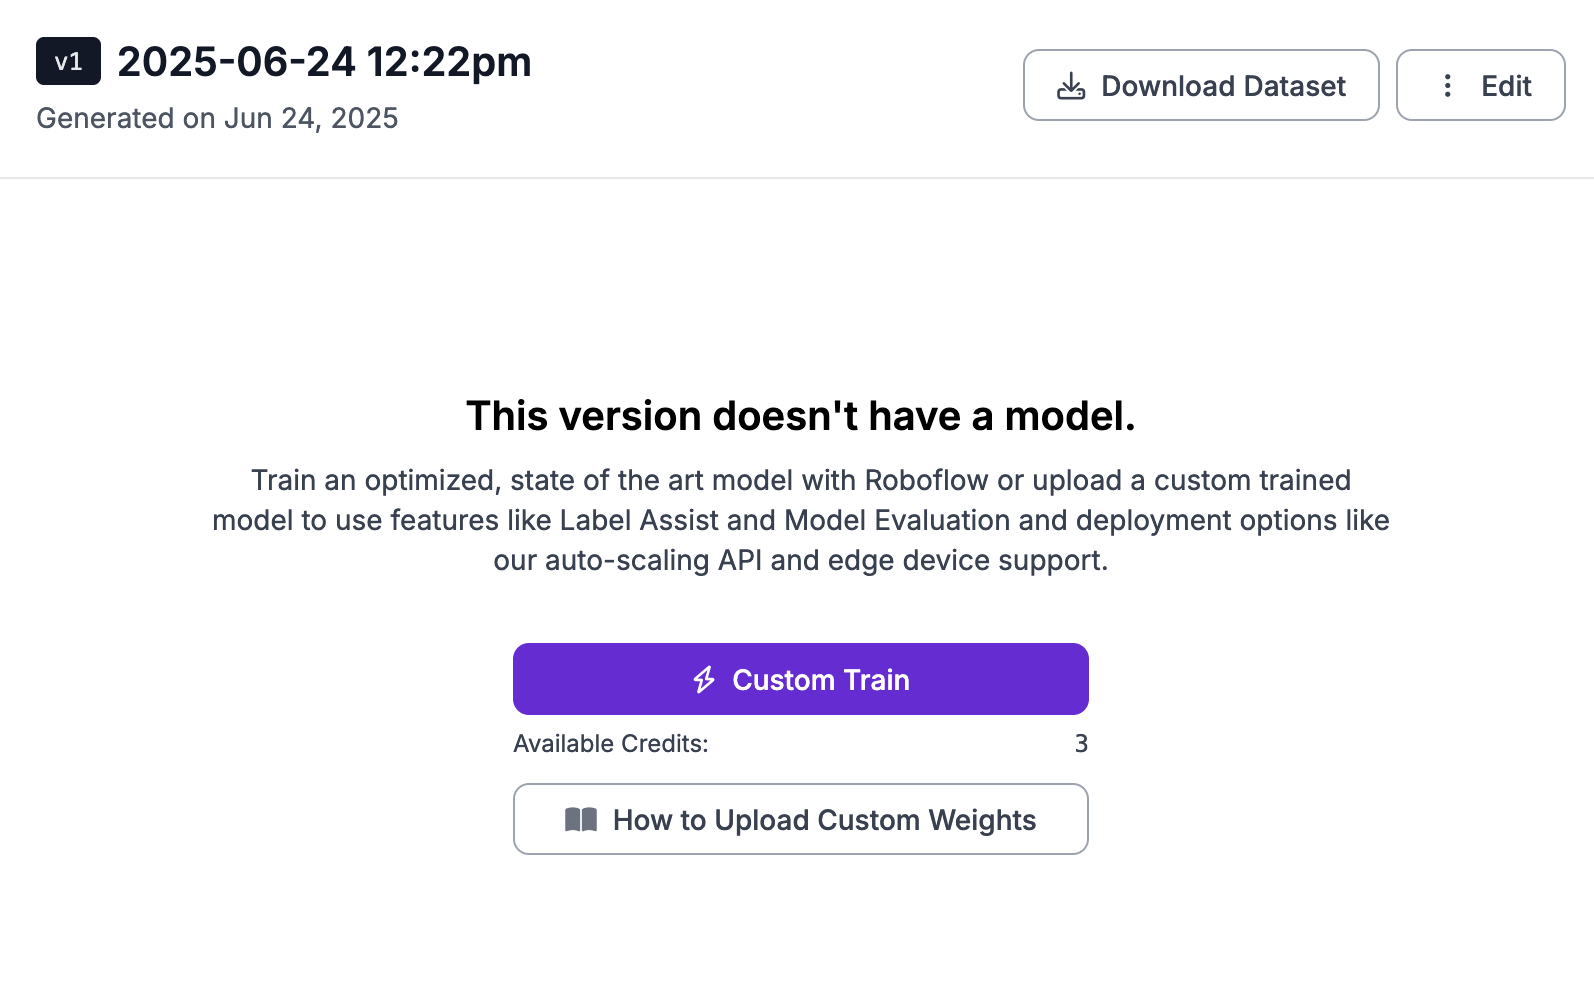Screen dimensions: 1594x1002
Task: Click the open book documentation icon
Action: [581, 820]
